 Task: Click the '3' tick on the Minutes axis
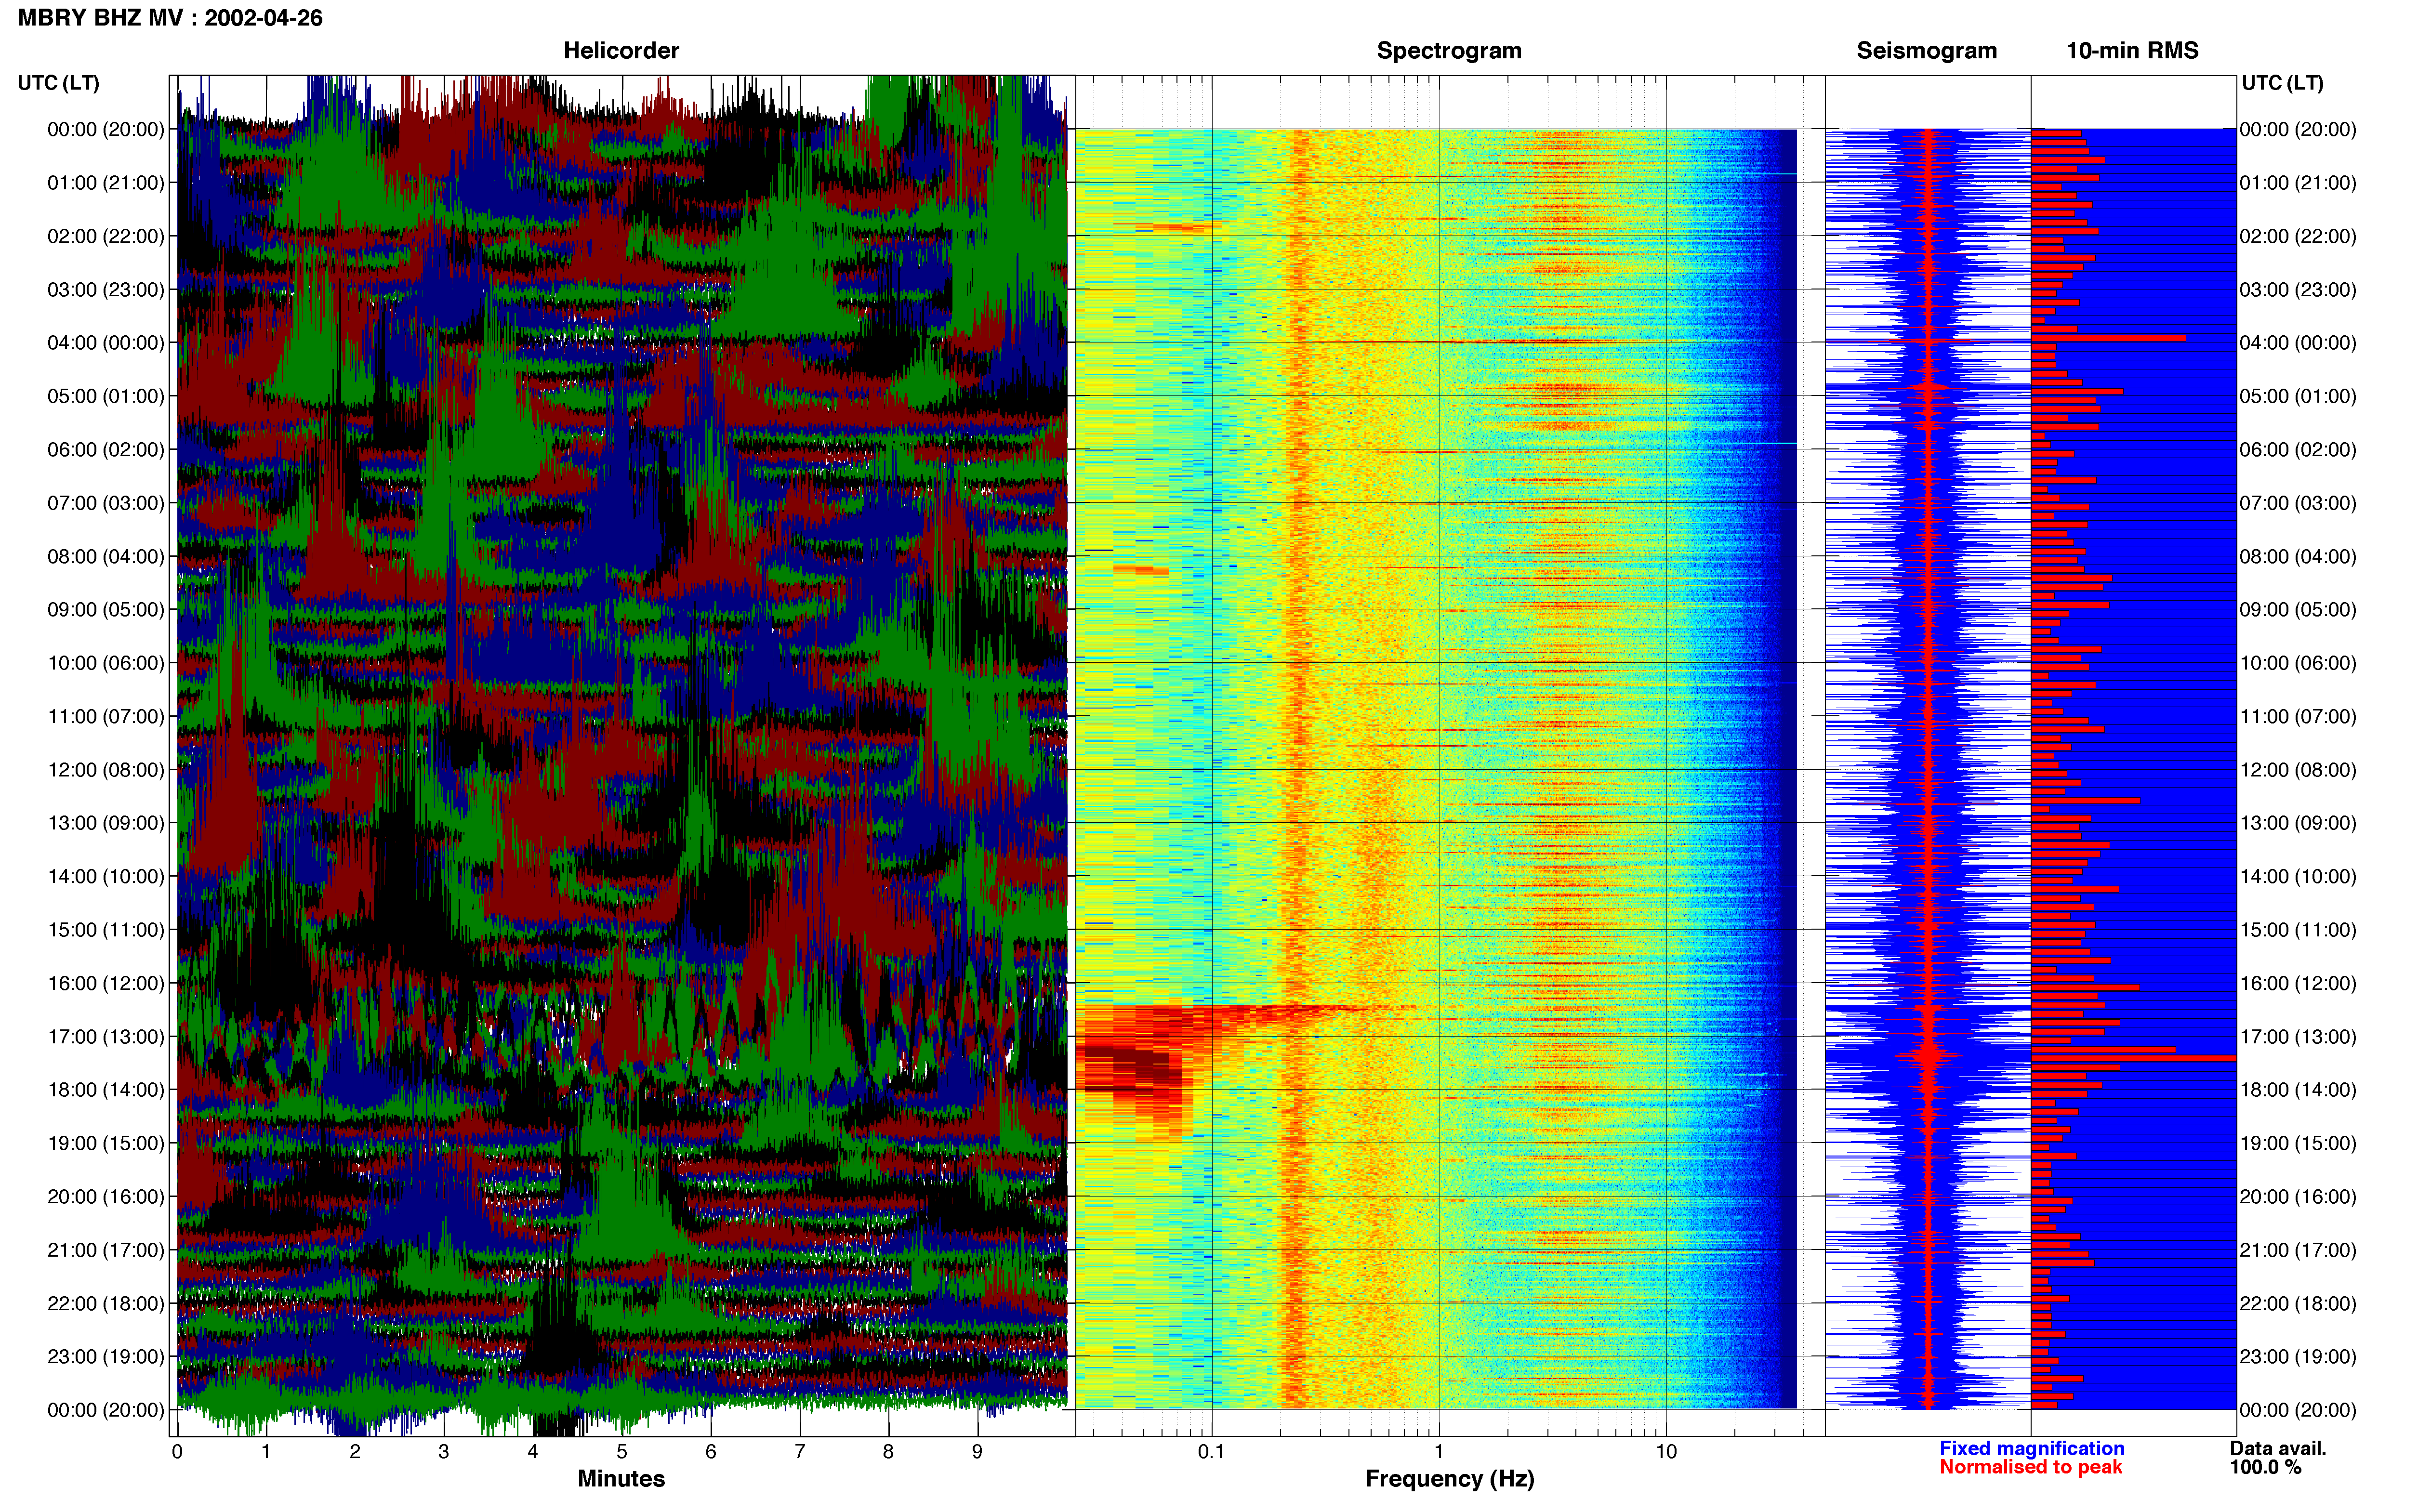444,1452
